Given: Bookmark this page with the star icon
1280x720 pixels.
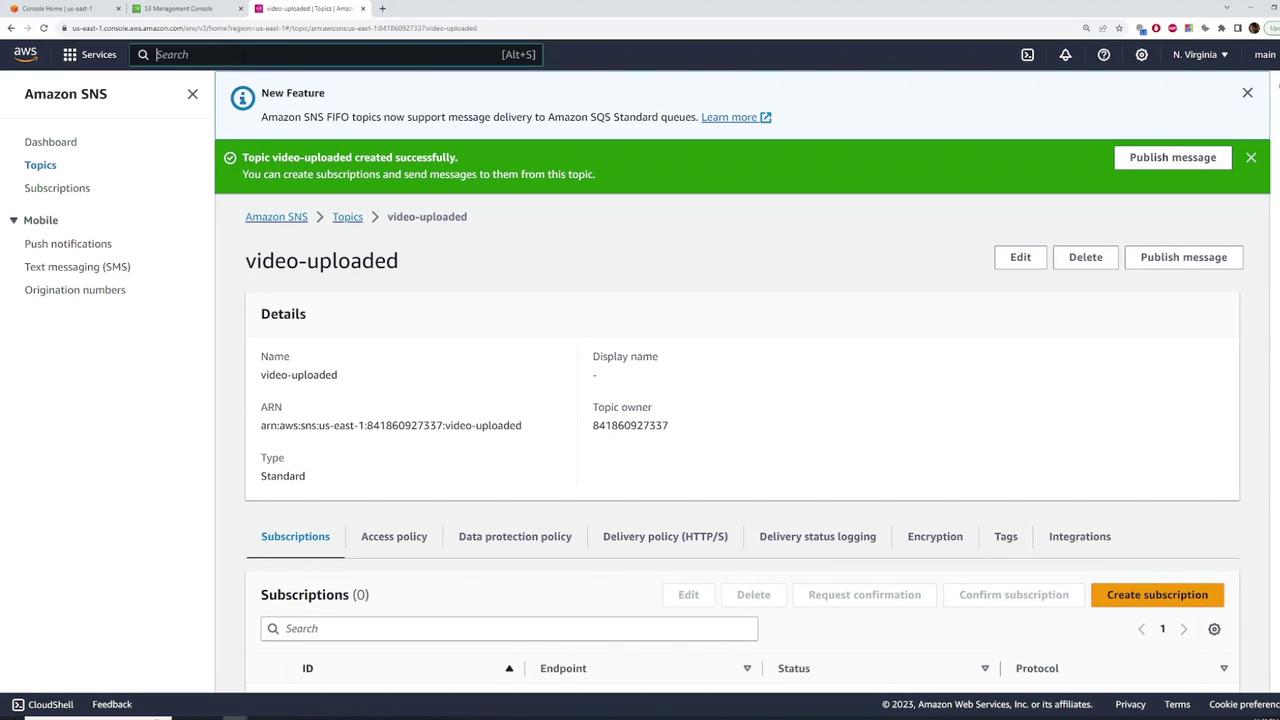Looking at the screenshot, I should 1119,28.
